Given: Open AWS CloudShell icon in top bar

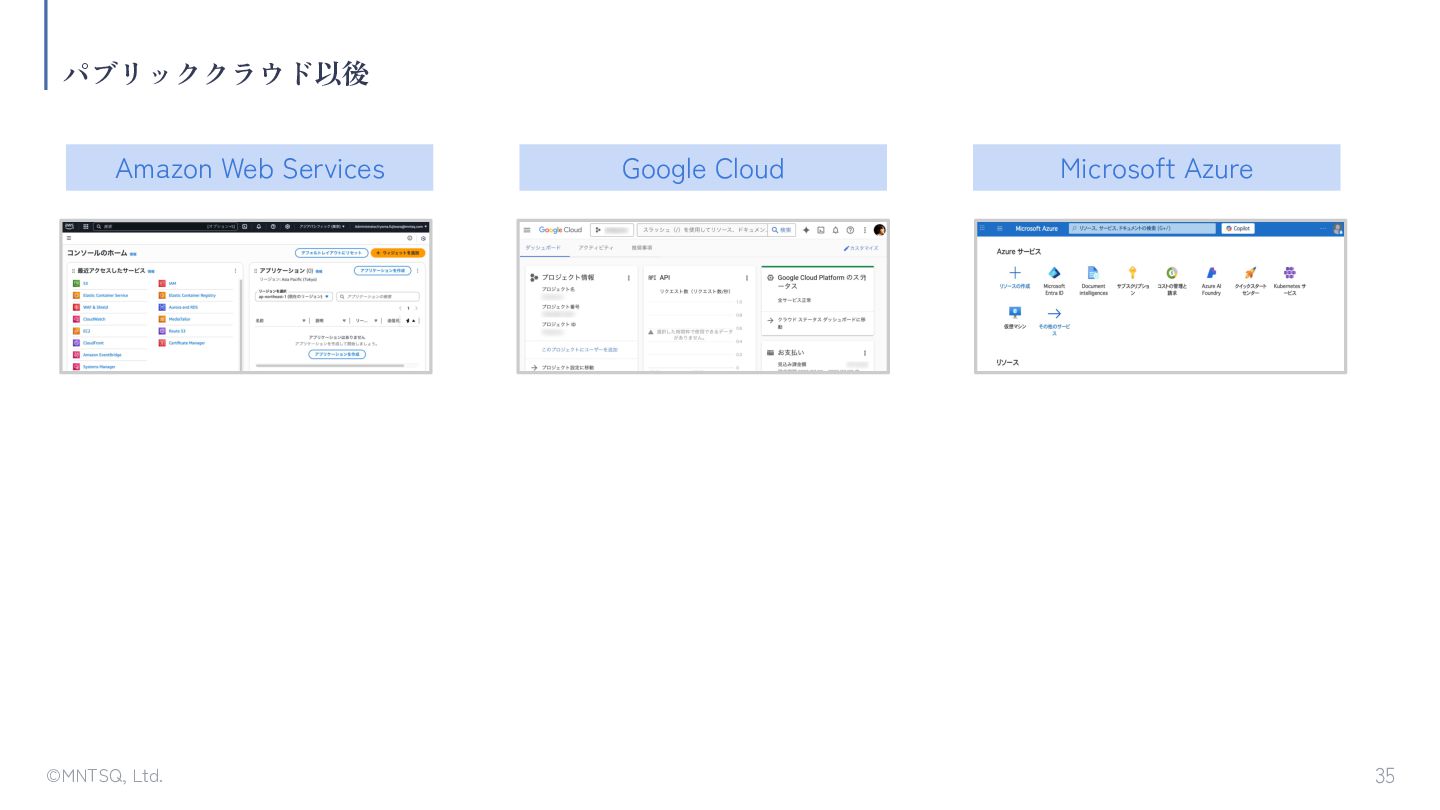Looking at the screenshot, I should click(x=244, y=227).
